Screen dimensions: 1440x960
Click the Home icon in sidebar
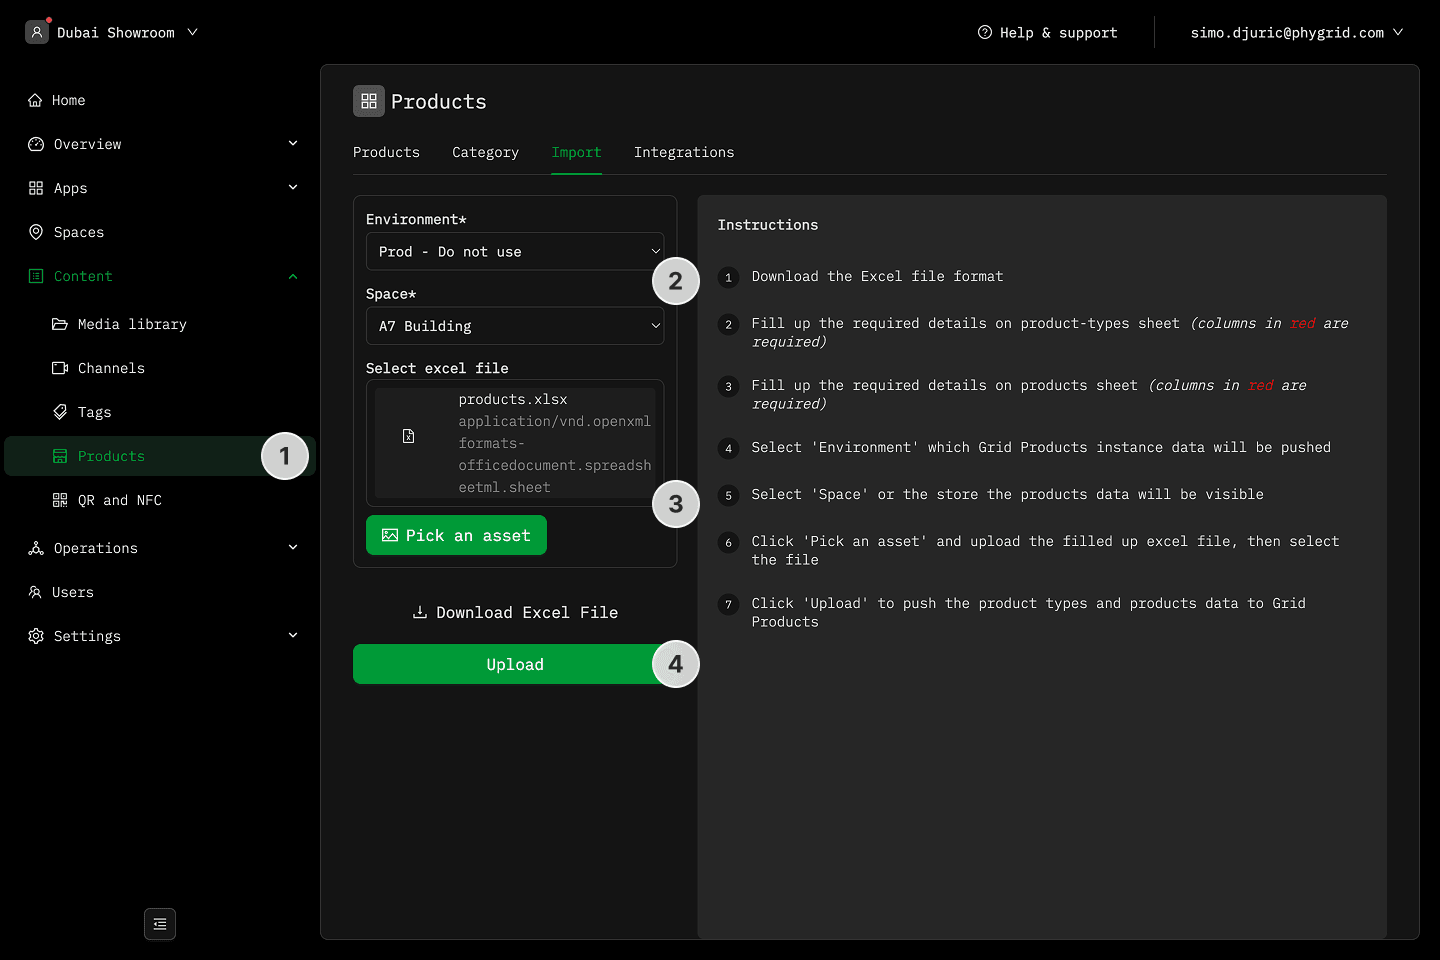point(35,100)
